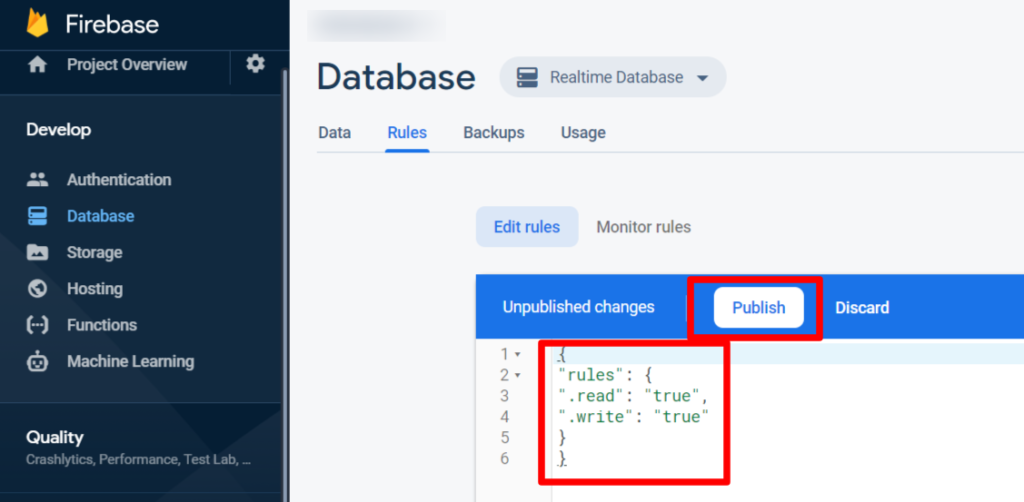Open Storage in sidebar

tap(94, 253)
